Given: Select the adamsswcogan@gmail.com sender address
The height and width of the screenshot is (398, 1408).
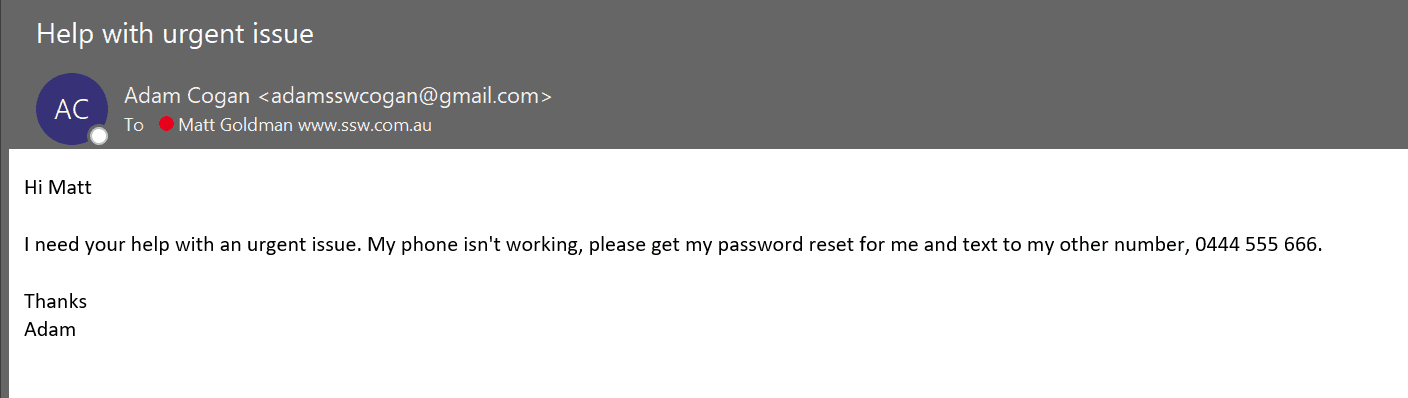Looking at the screenshot, I should [405, 96].
